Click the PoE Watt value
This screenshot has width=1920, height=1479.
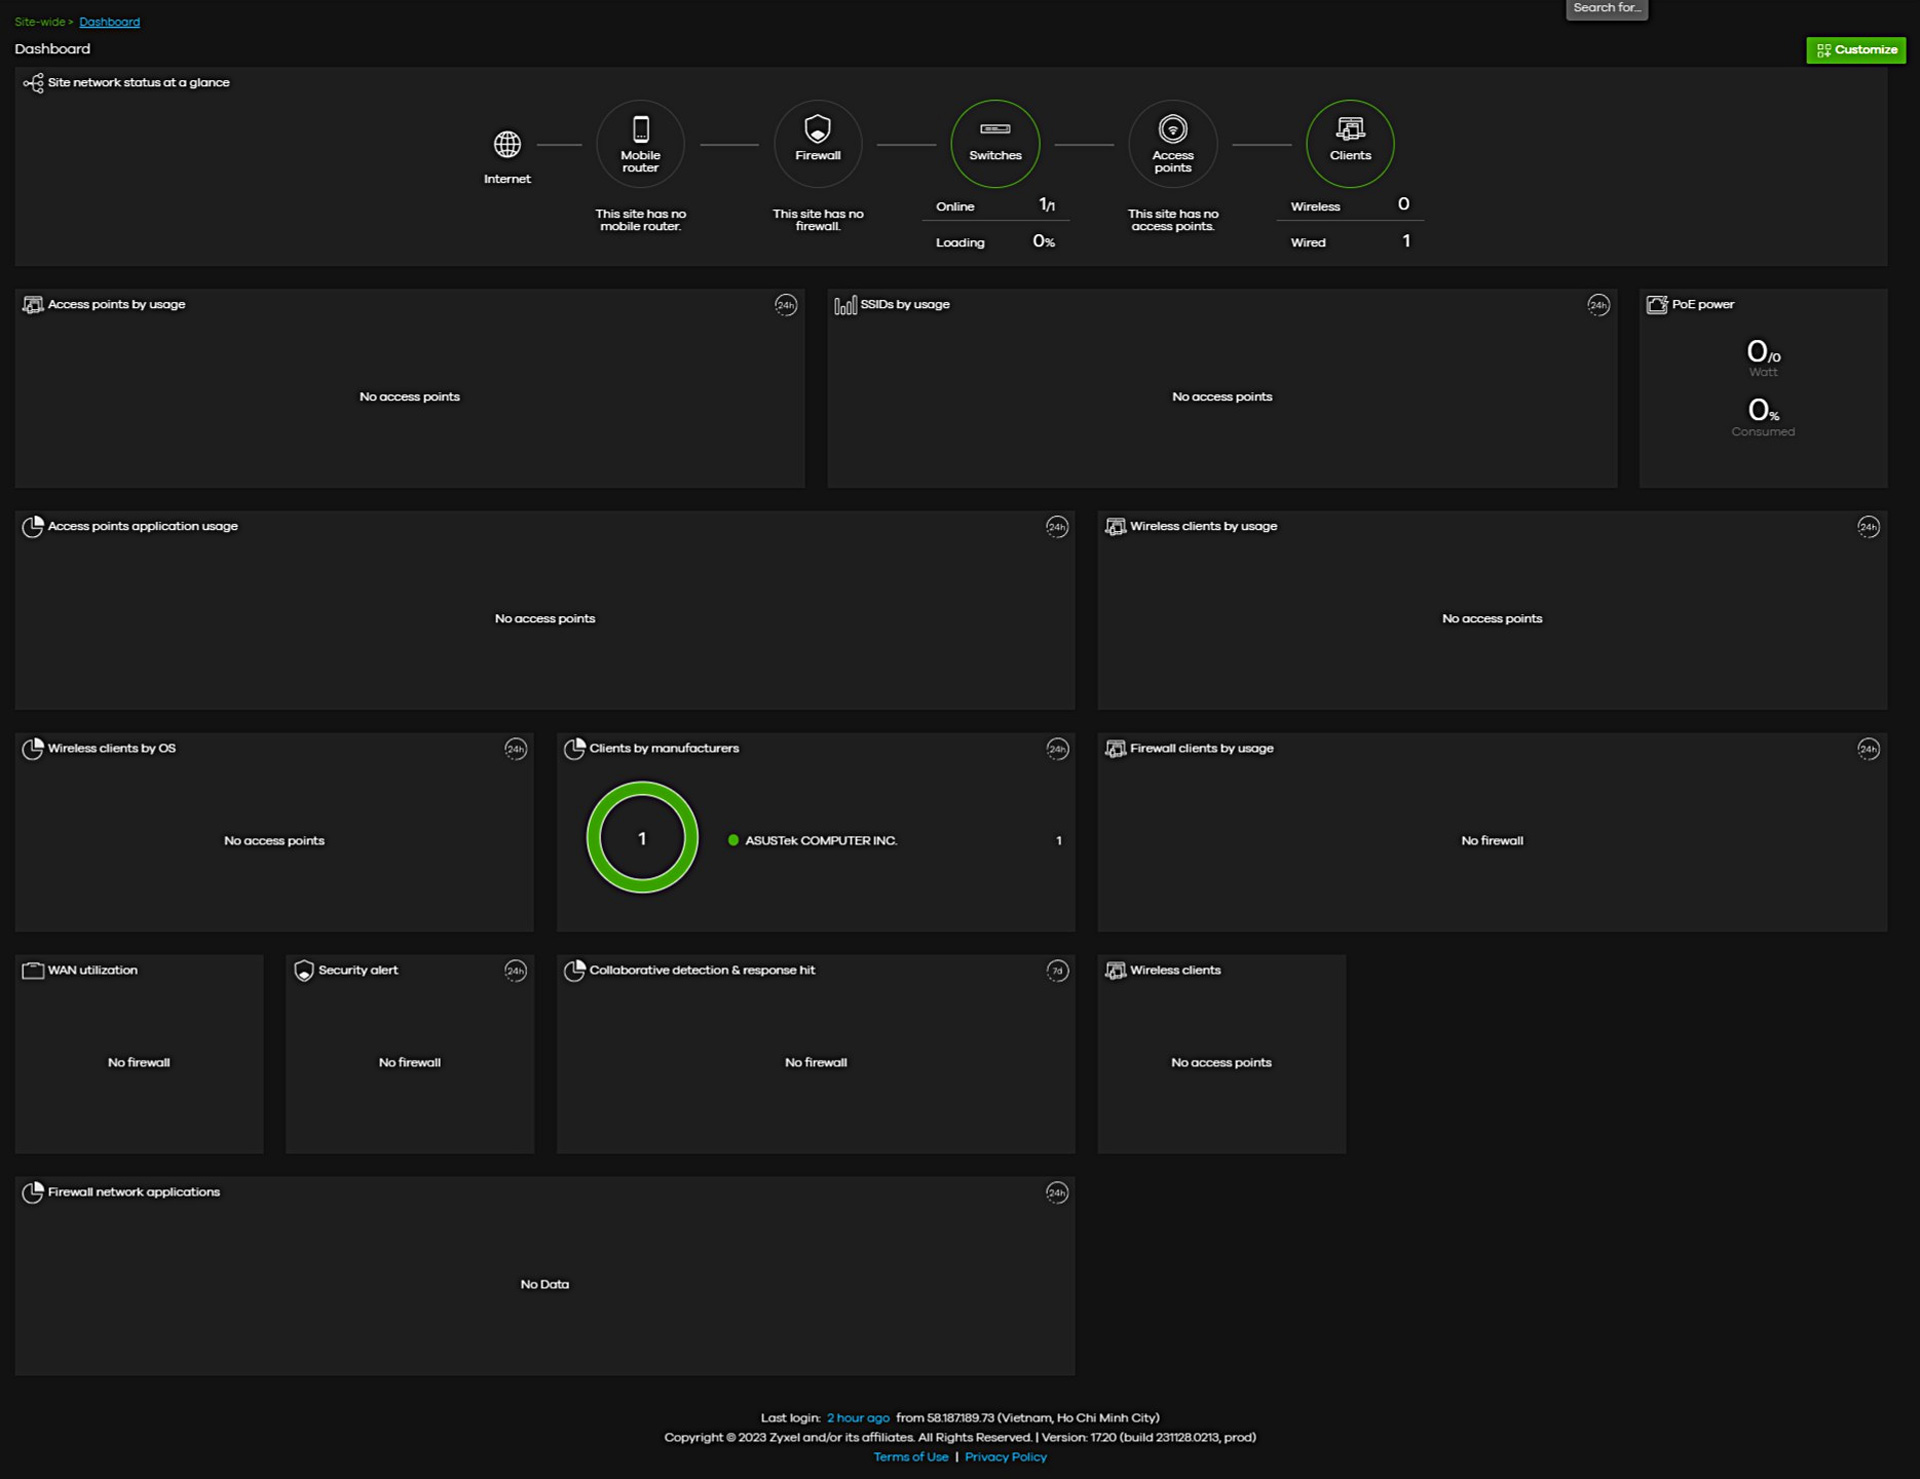(1763, 352)
